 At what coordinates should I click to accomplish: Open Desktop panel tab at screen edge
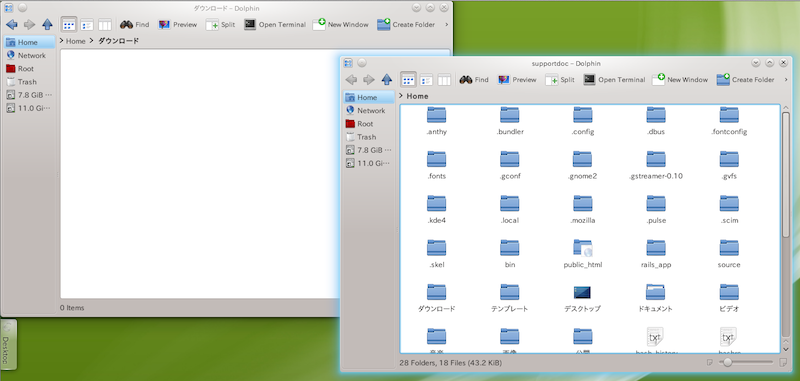pyautogui.click(x=8, y=344)
